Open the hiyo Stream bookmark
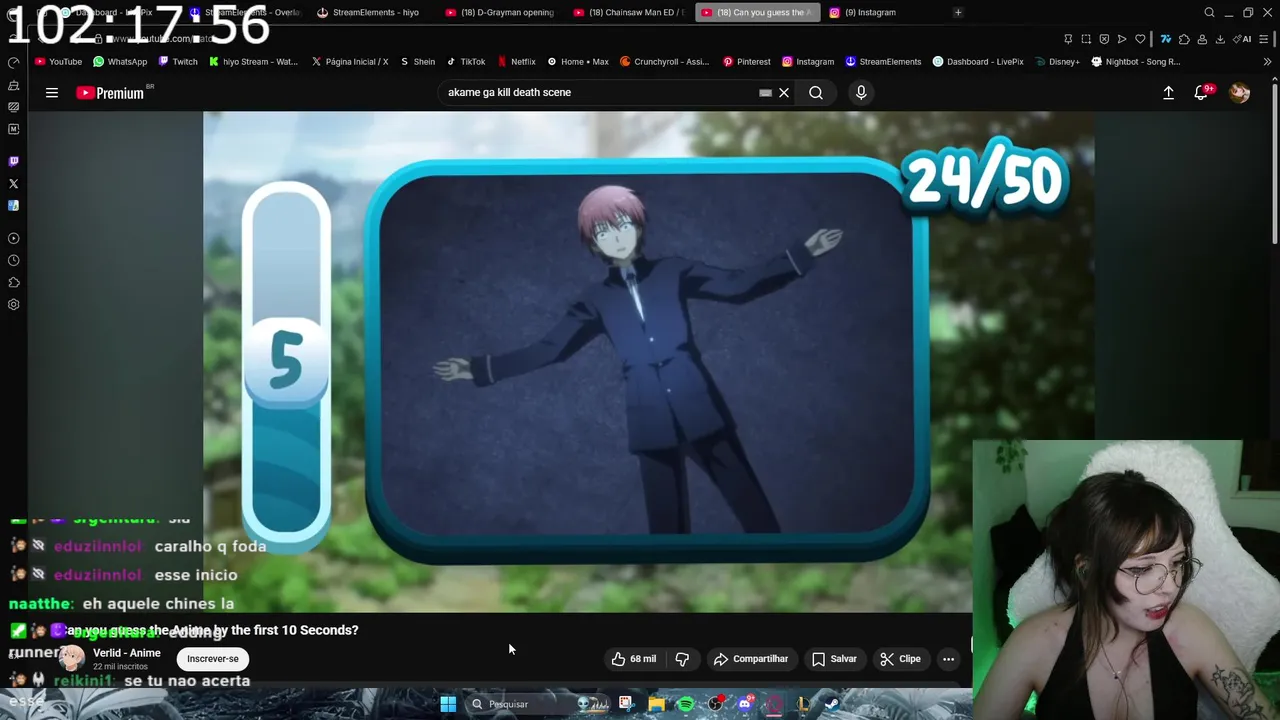This screenshot has height=720, width=1280. (253, 61)
